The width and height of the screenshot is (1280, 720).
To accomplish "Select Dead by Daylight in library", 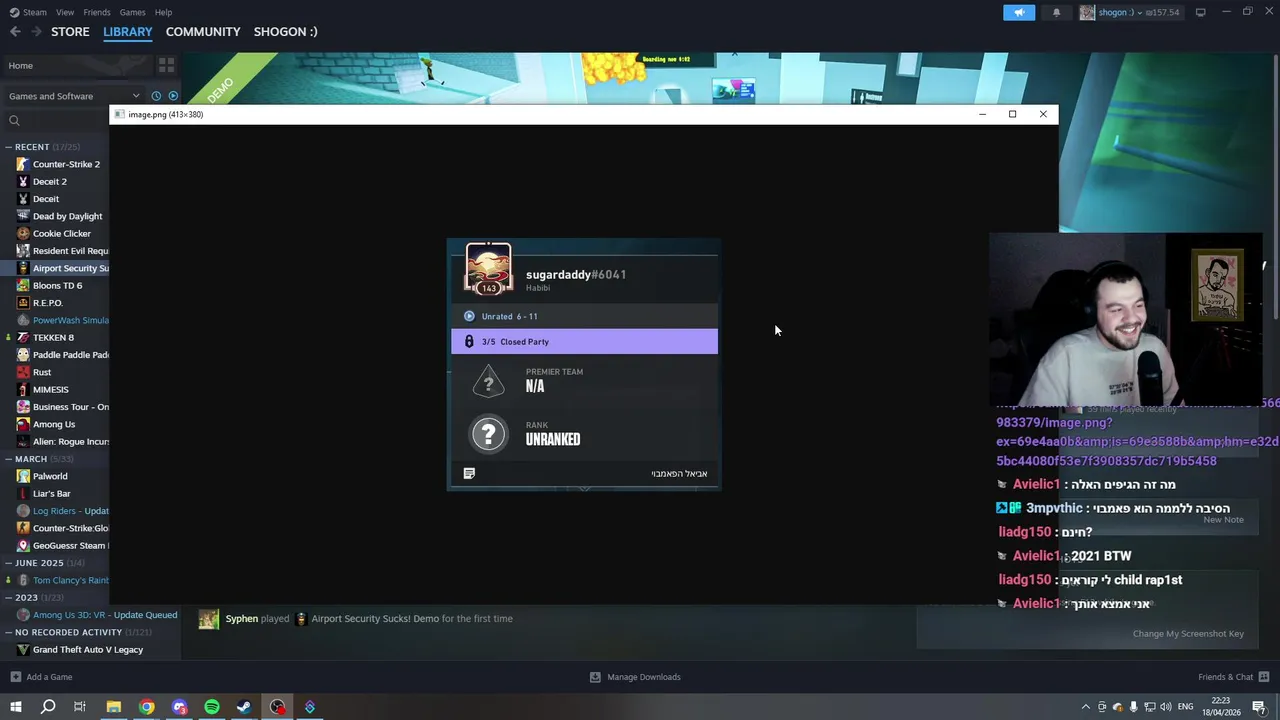I will 58,216.
